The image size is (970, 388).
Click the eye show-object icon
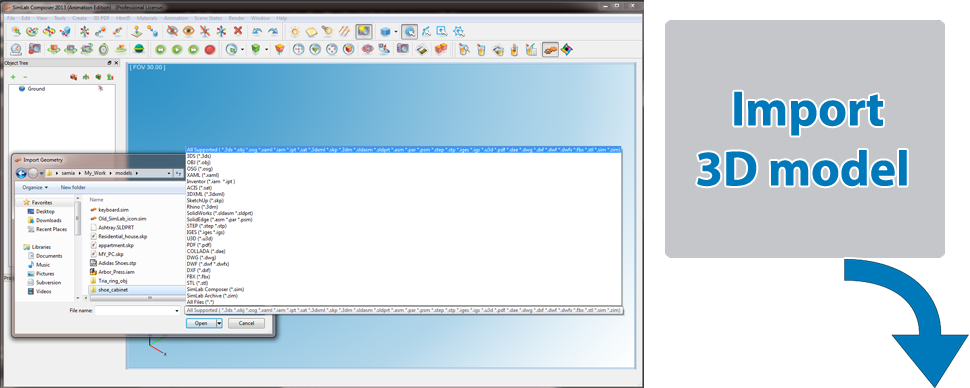click(188, 30)
